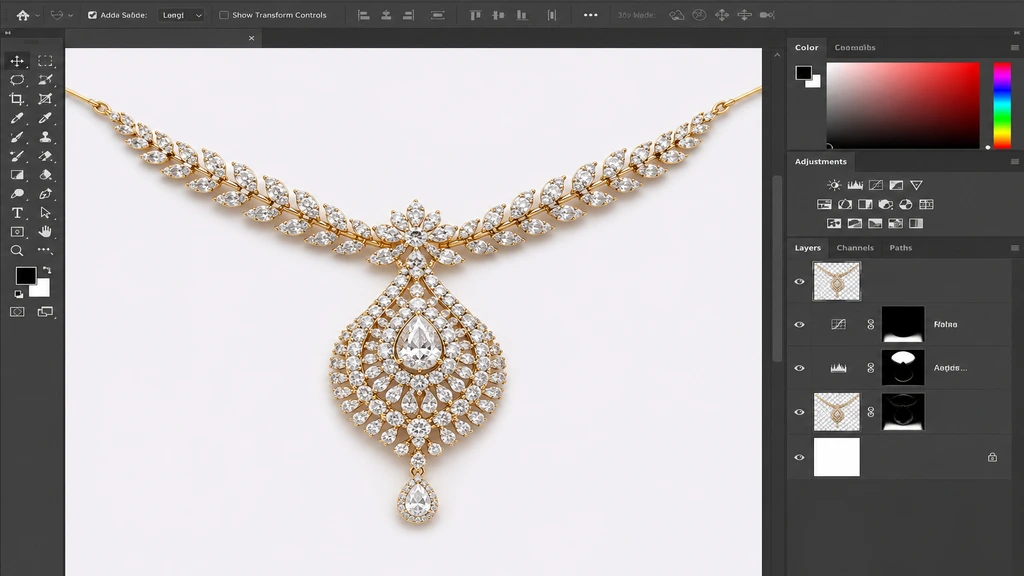Open the layer type dropdown in options bar
This screenshot has width=1024, height=576.
coord(181,15)
